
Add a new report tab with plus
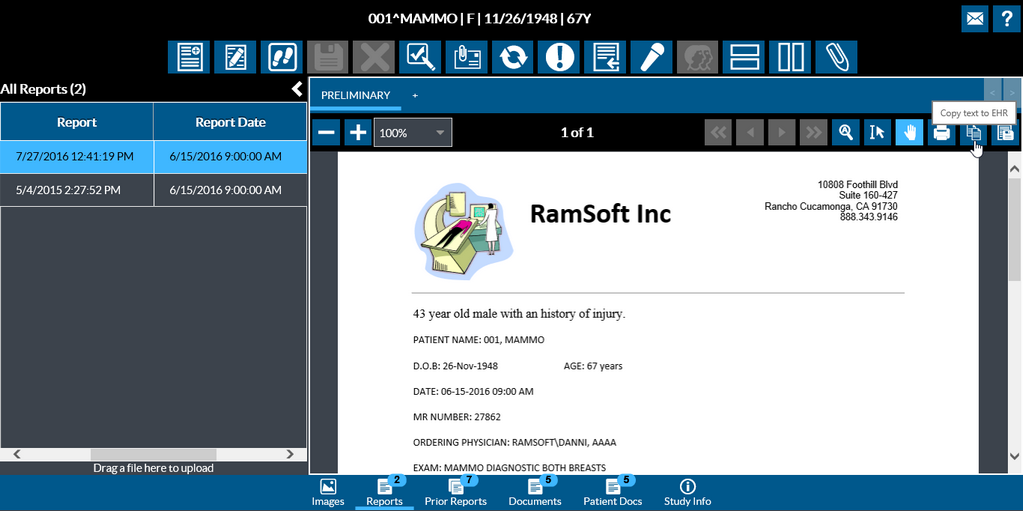coord(415,95)
